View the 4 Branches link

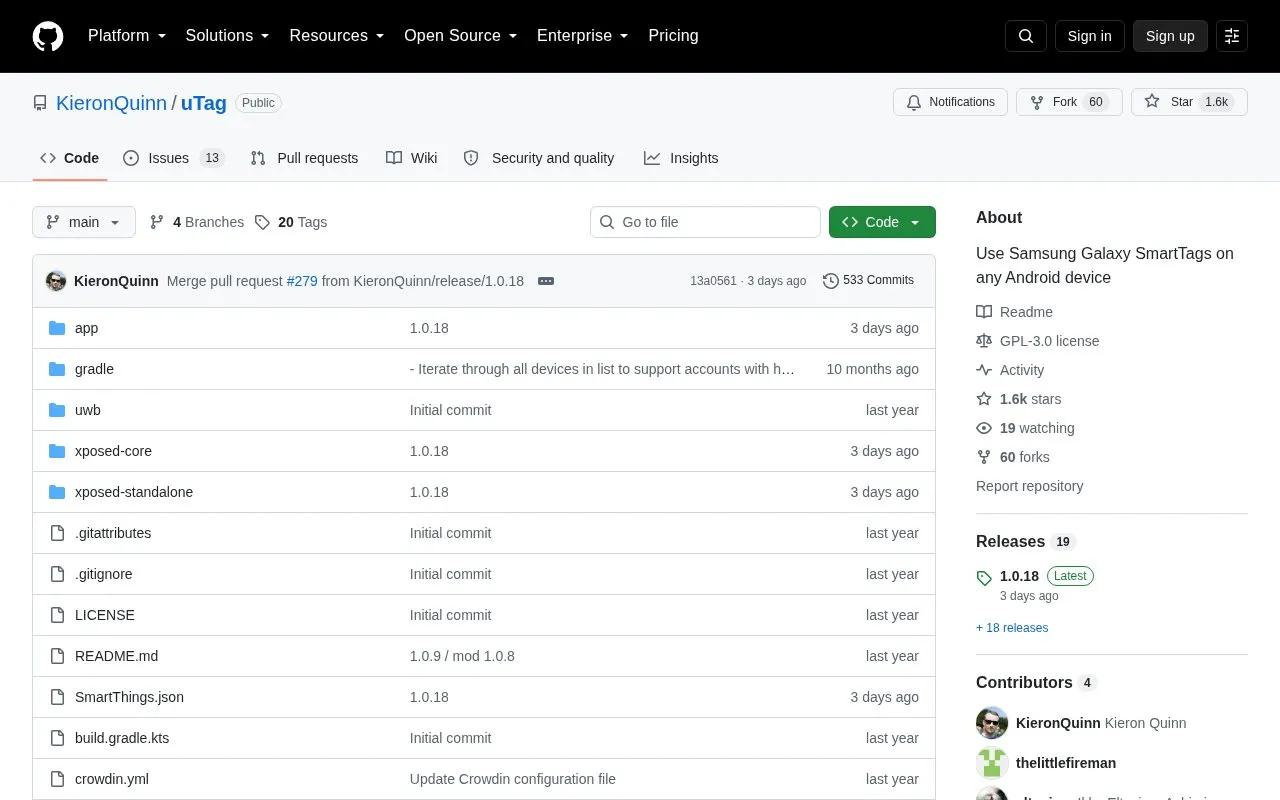tap(197, 222)
